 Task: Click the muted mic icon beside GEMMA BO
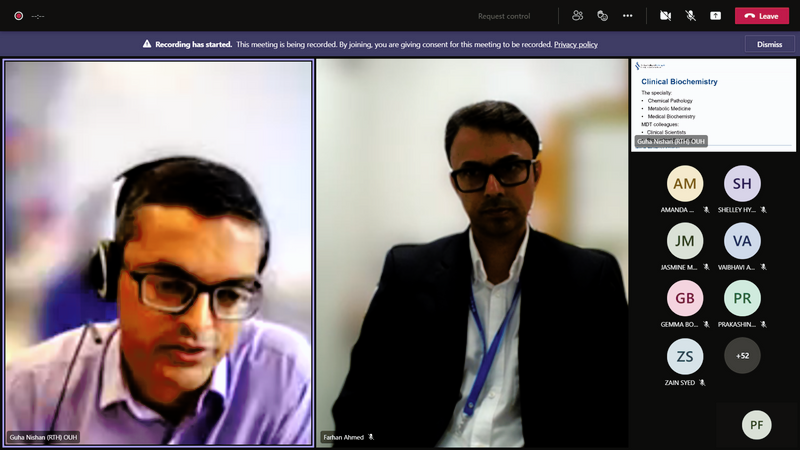coord(706,324)
